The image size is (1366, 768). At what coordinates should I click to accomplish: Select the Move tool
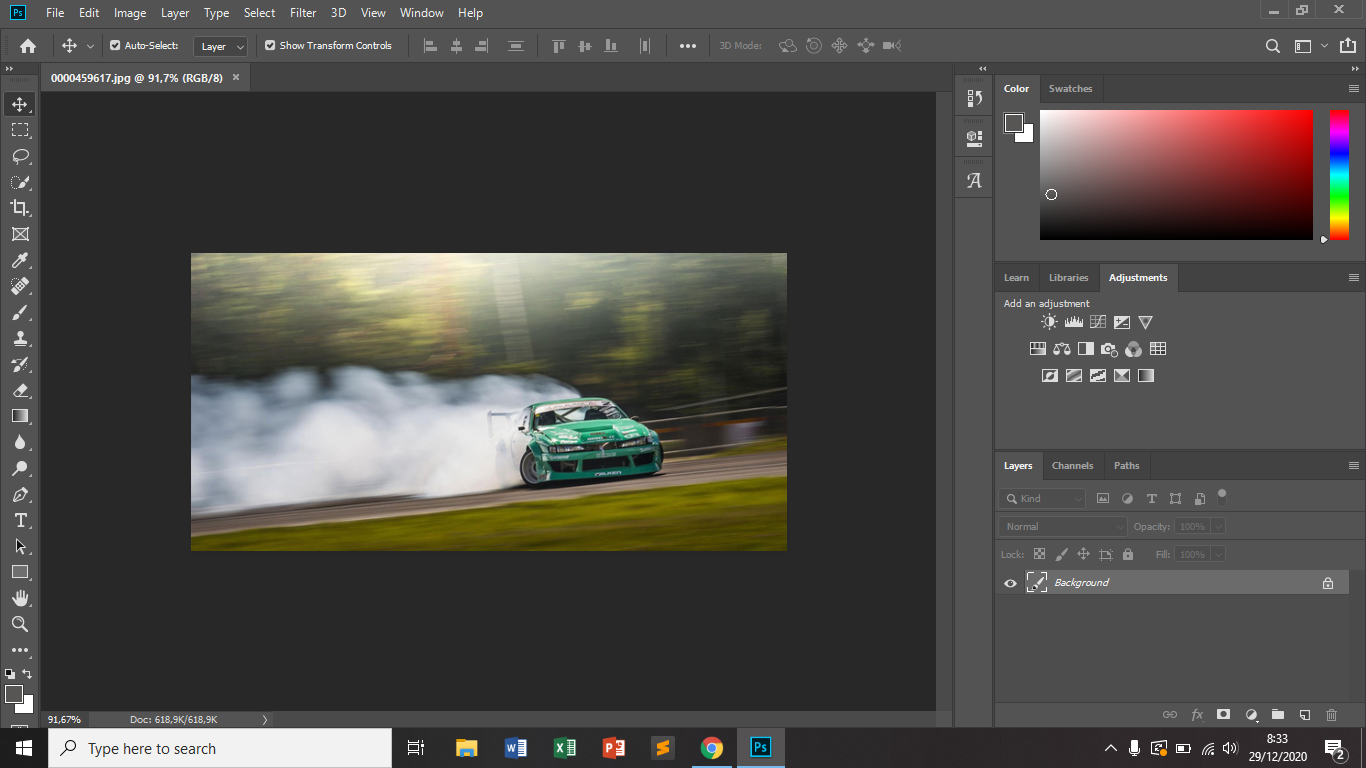pyautogui.click(x=20, y=103)
